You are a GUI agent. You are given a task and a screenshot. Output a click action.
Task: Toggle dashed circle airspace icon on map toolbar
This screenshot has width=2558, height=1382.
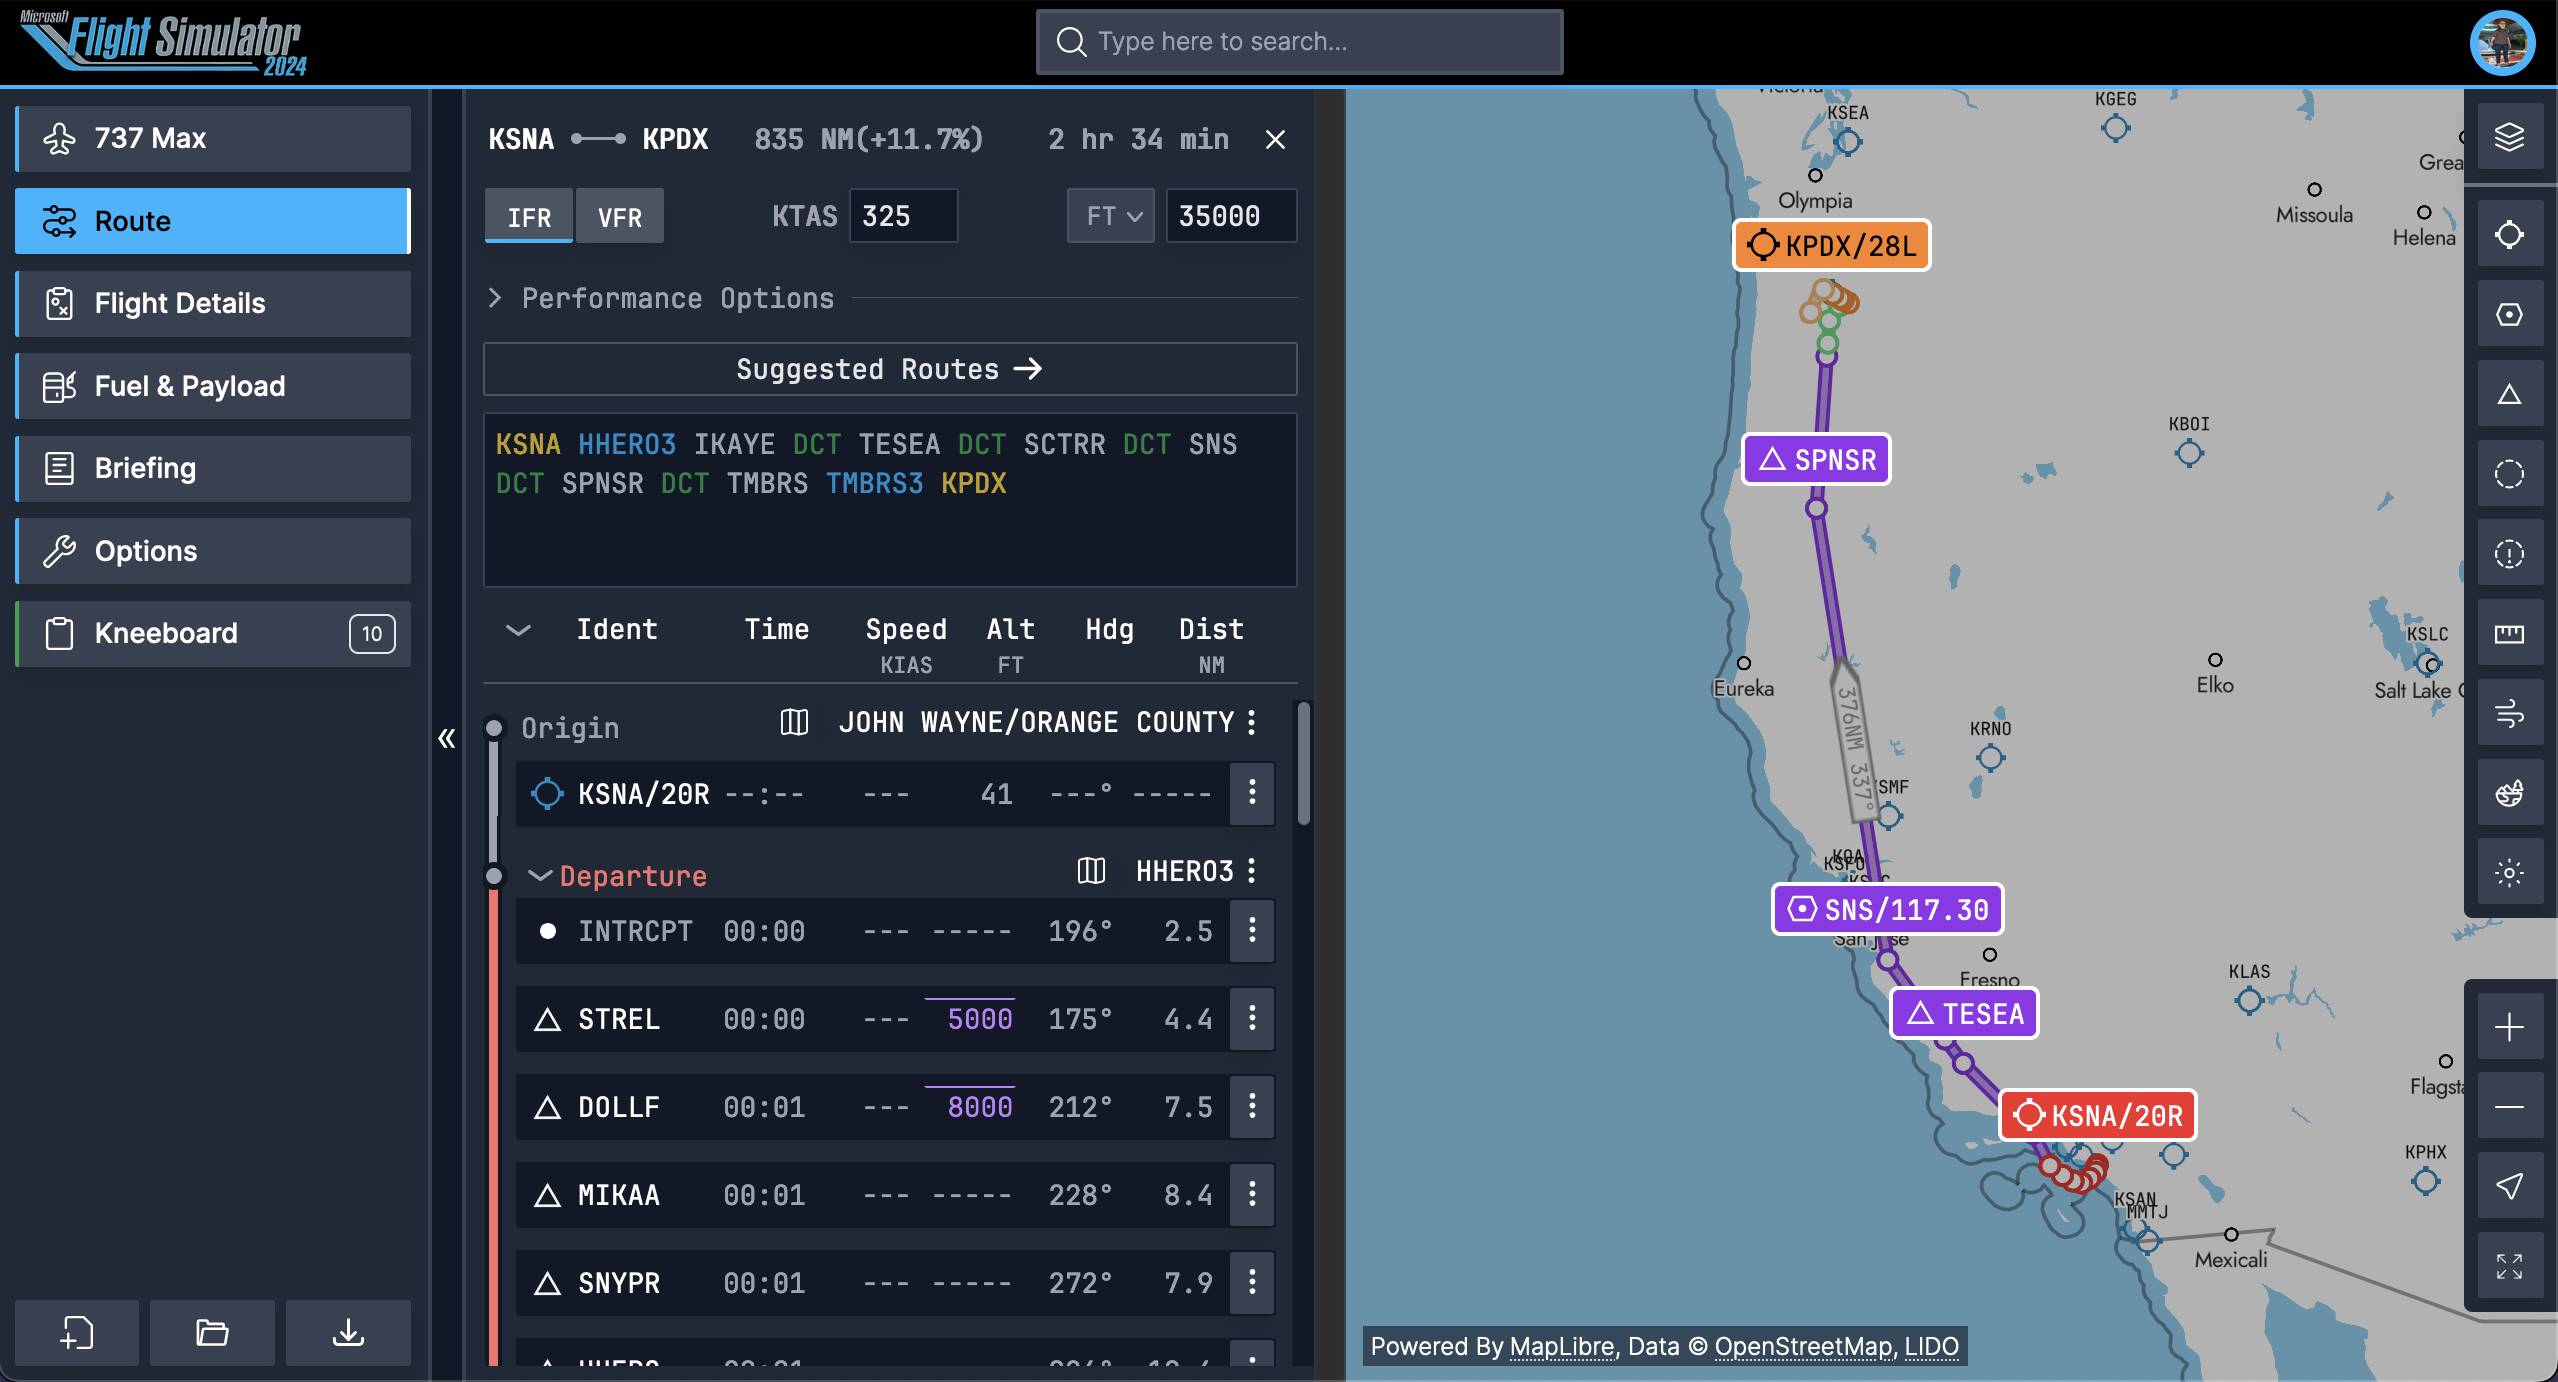(x=2509, y=474)
